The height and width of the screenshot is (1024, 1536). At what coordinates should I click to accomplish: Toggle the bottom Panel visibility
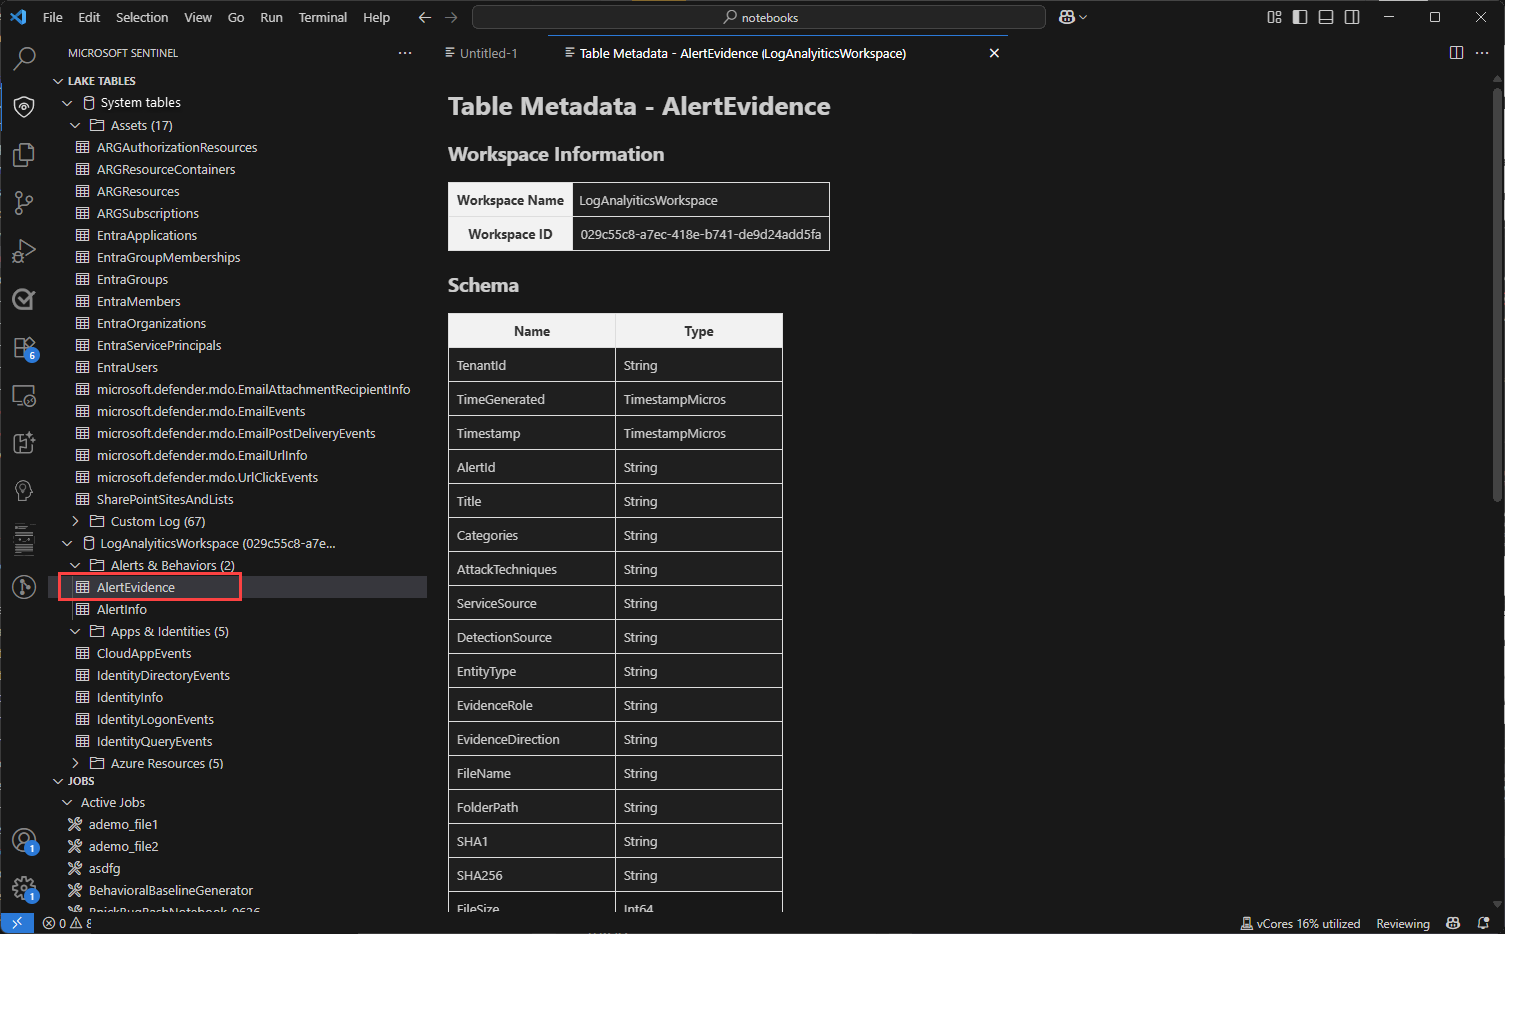tap(1326, 17)
